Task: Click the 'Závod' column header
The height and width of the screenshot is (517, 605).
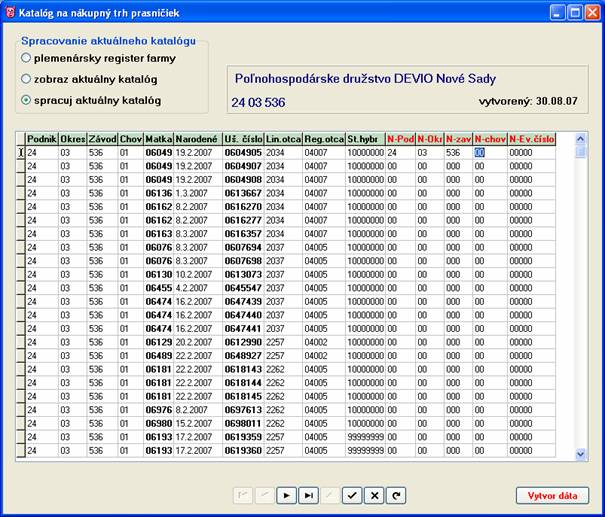Action: 103,139
